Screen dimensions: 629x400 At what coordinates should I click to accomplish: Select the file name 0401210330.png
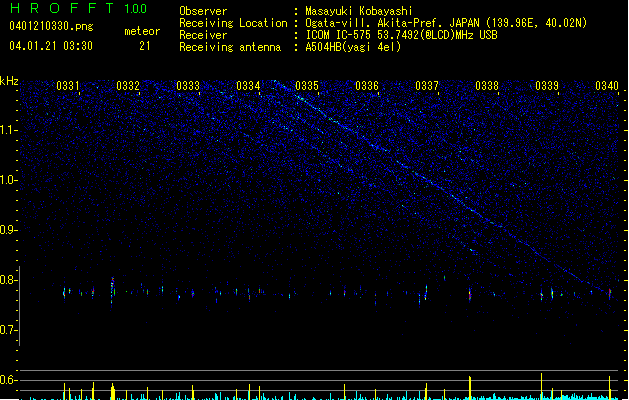pos(51,26)
